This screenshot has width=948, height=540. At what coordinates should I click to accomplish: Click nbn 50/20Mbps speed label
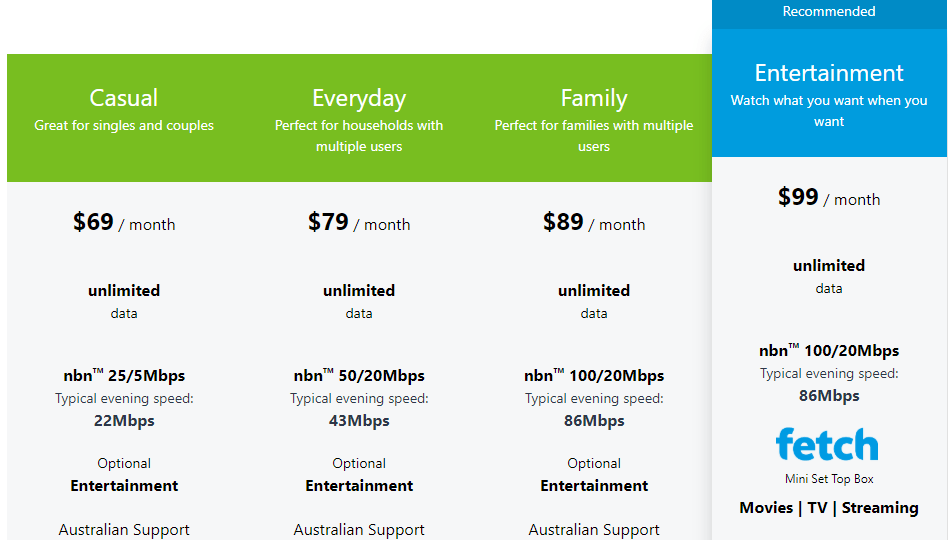click(359, 376)
